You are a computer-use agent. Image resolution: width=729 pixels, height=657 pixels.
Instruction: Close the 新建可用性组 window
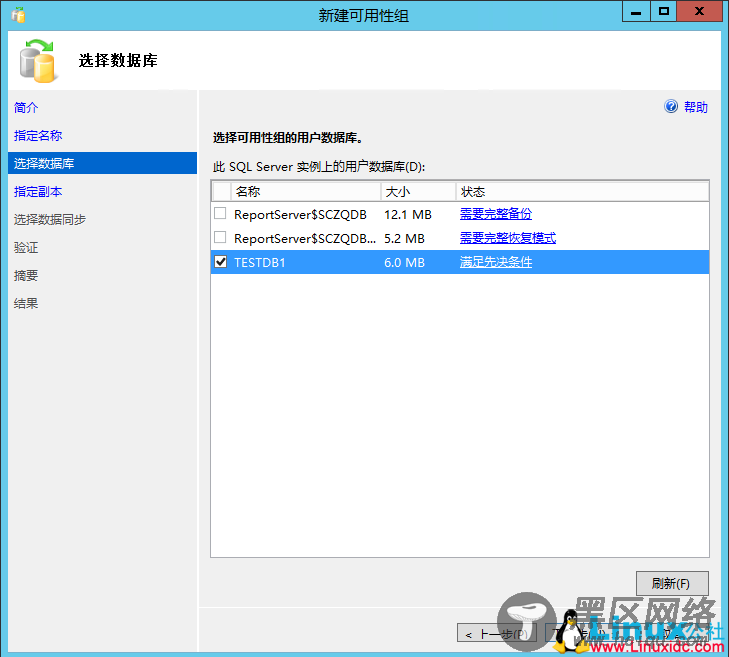(699, 12)
